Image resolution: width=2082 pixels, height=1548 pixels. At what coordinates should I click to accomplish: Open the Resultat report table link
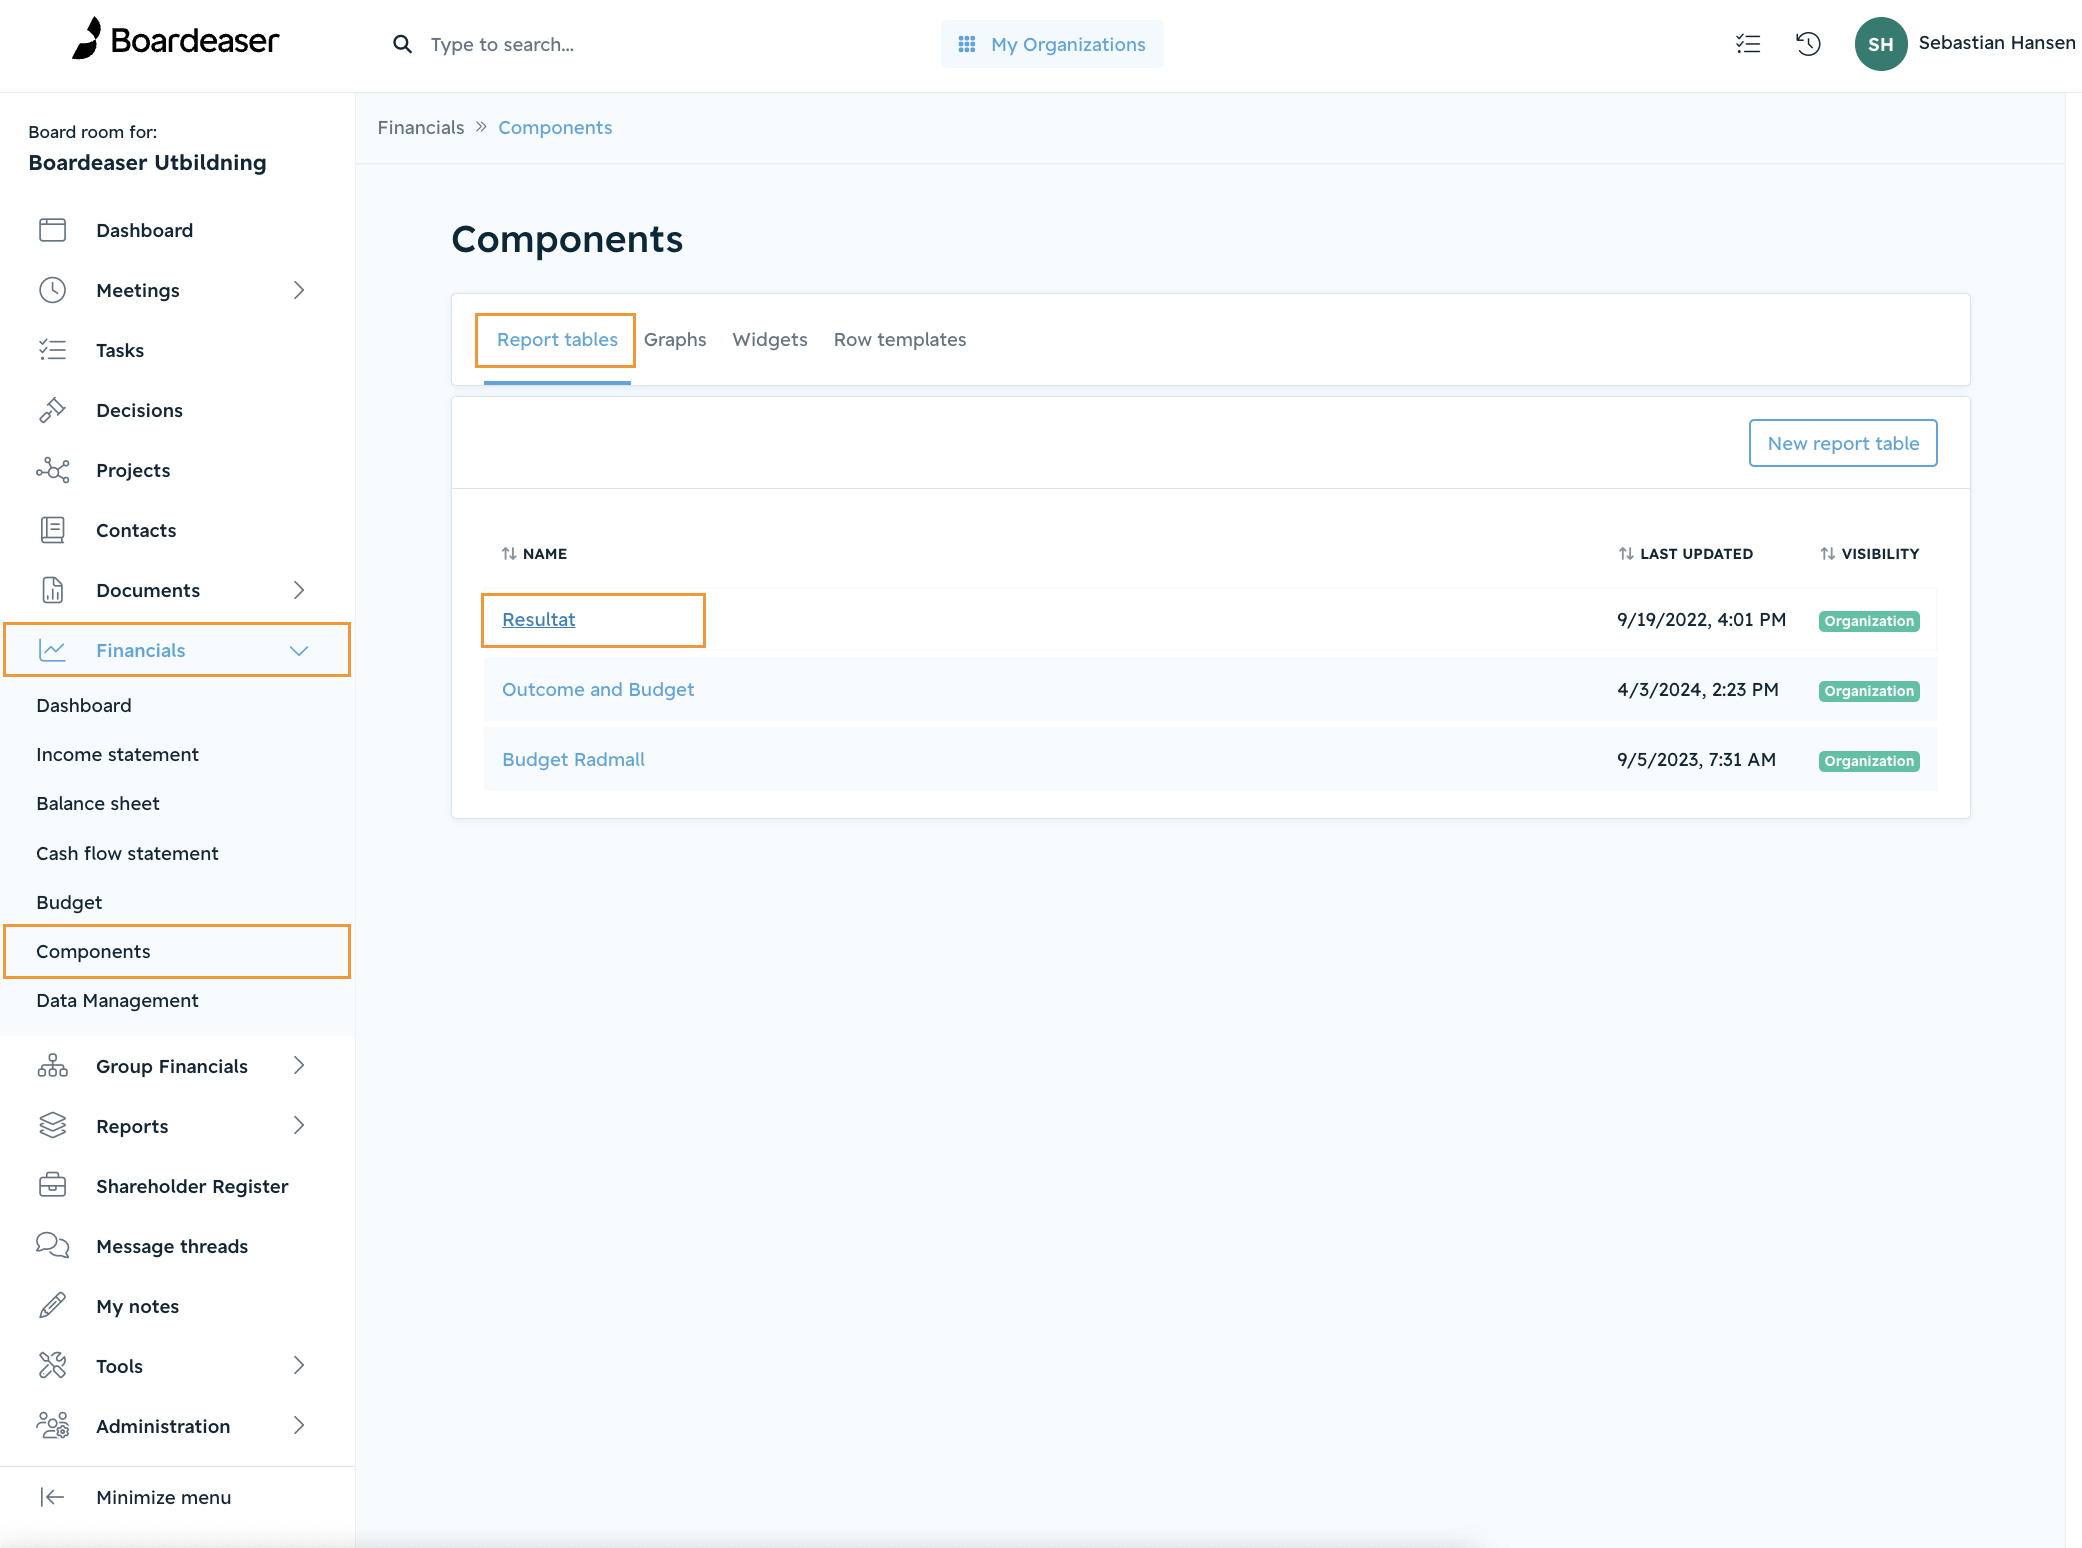(x=538, y=620)
